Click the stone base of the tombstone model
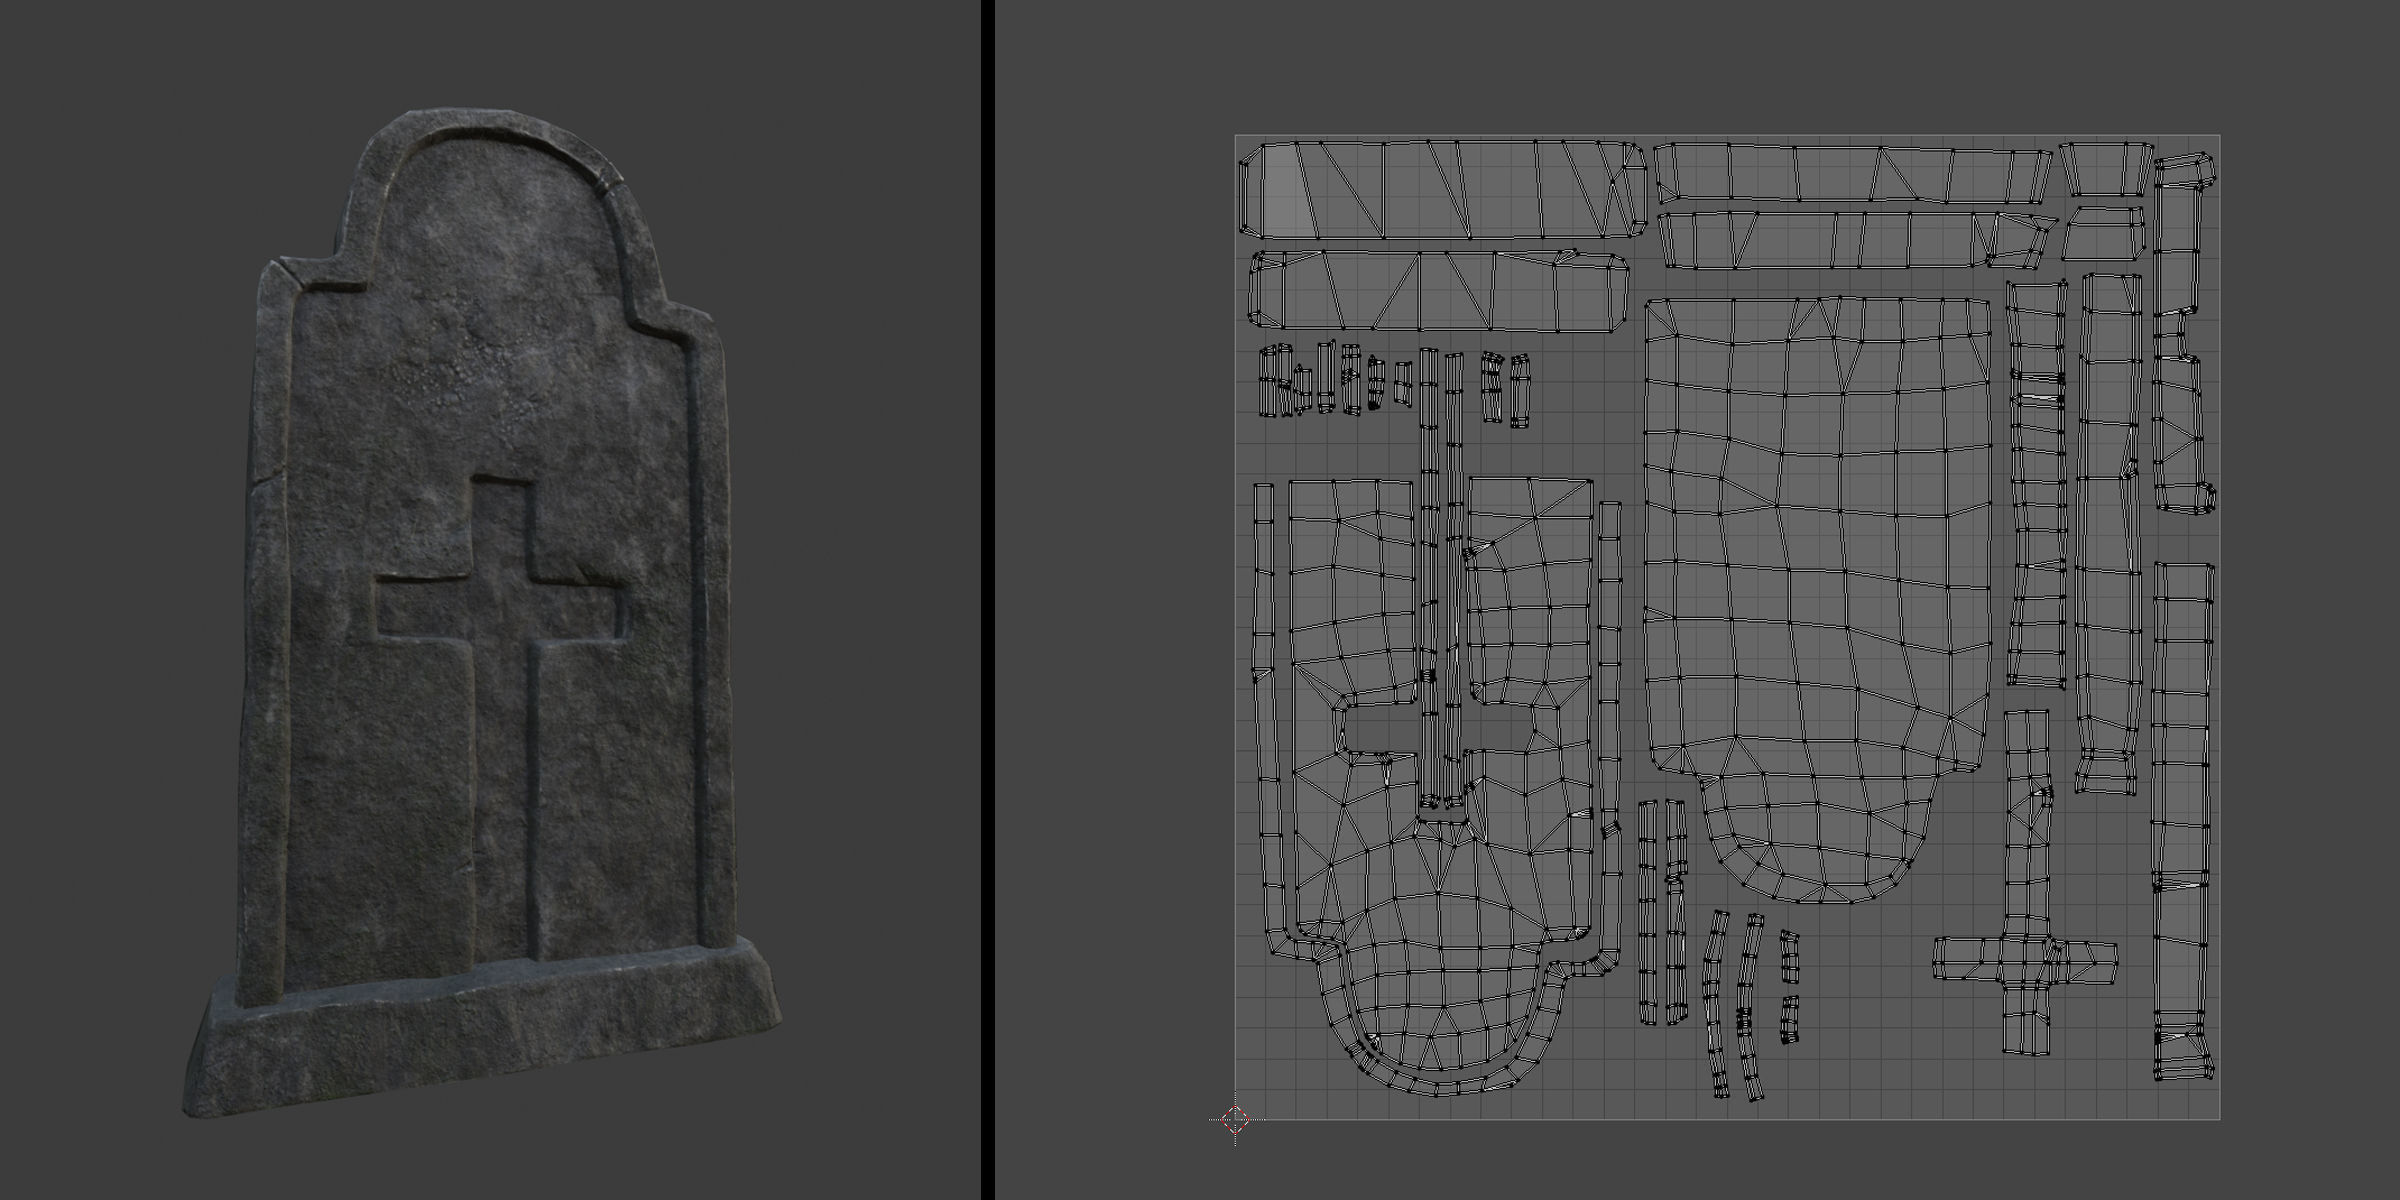Screen dimensions: 2400x1200 tap(481, 1029)
